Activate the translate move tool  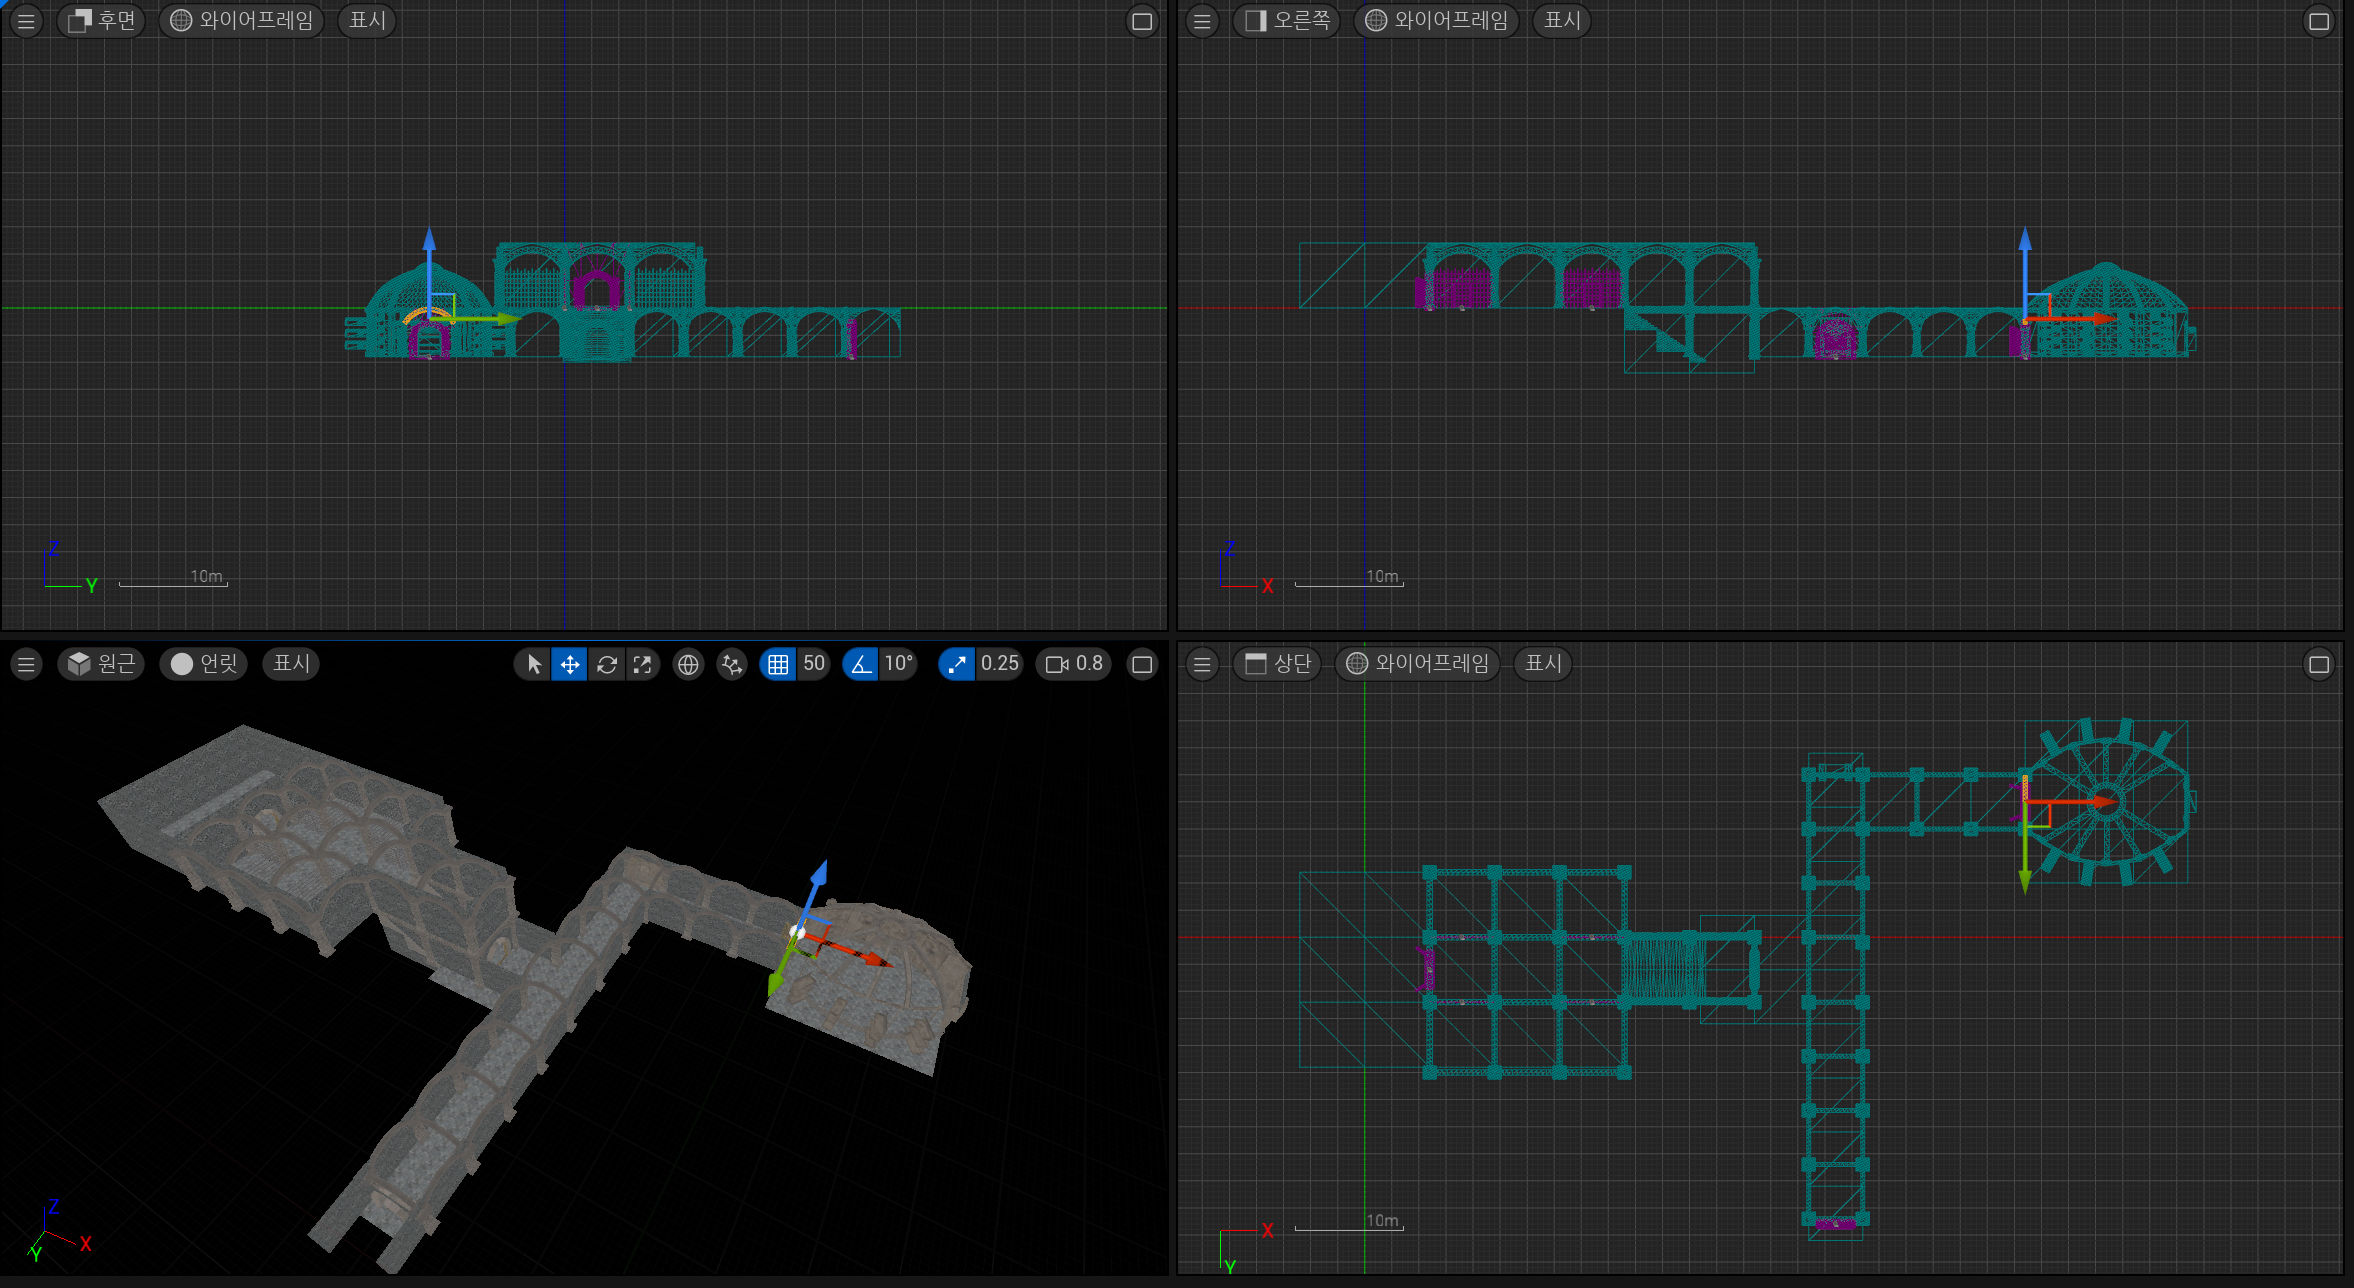tap(570, 664)
